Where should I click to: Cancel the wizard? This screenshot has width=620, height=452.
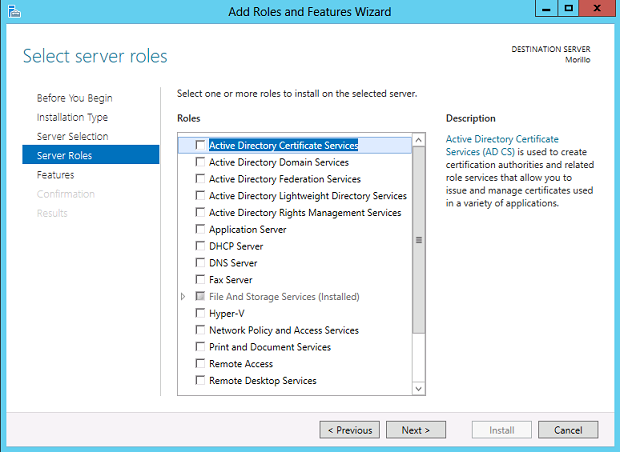click(568, 430)
